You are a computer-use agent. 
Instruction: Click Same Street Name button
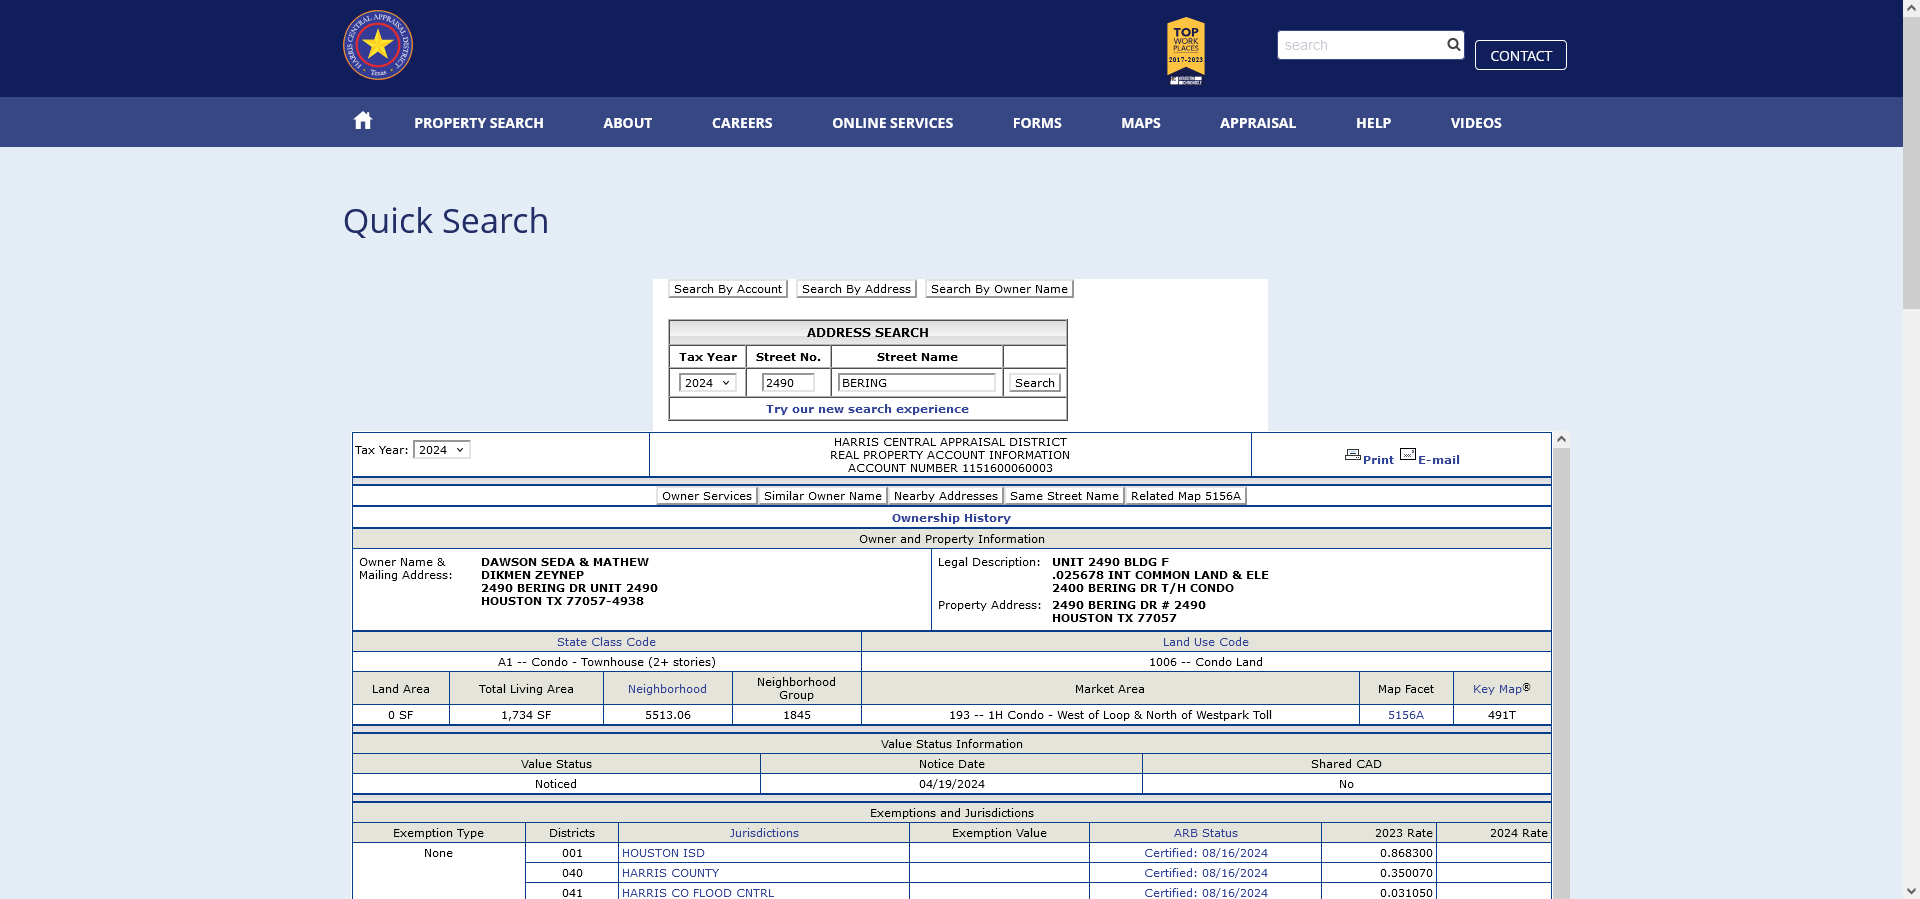click(x=1064, y=496)
